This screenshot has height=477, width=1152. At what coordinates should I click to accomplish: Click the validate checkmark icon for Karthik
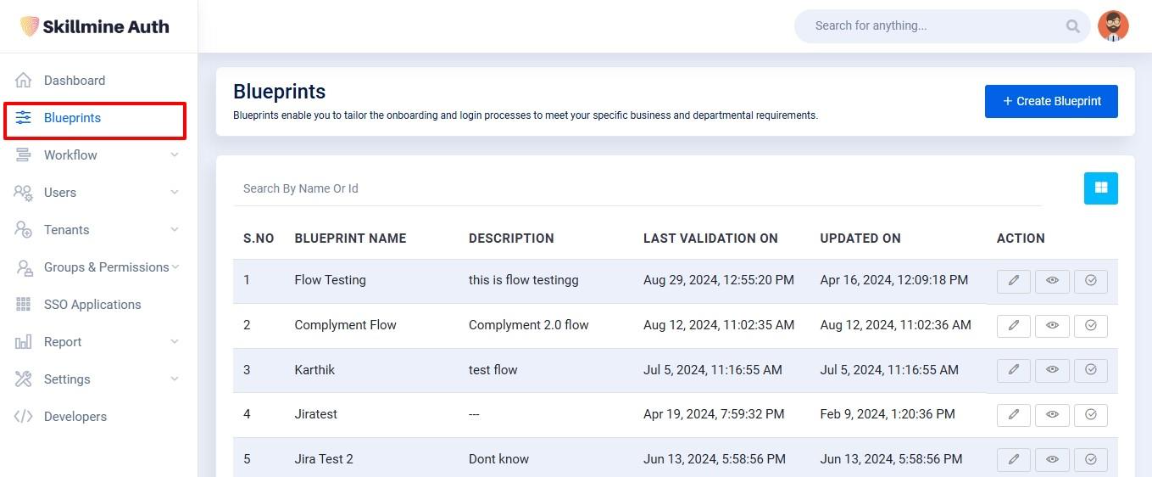[1090, 370]
